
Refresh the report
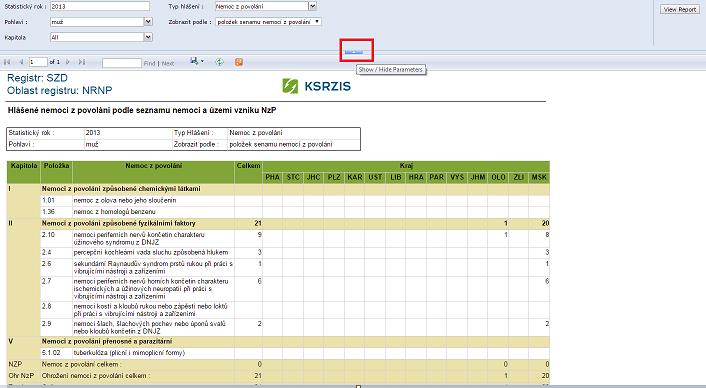tap(219, 62)
